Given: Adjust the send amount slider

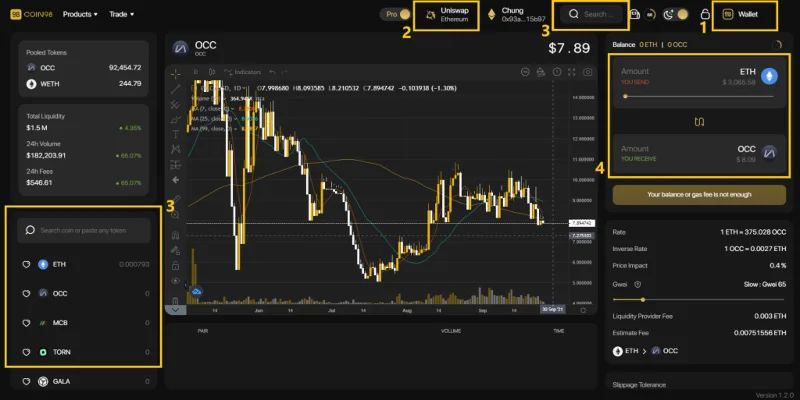Looking at the screenshot, I should 699,96.
